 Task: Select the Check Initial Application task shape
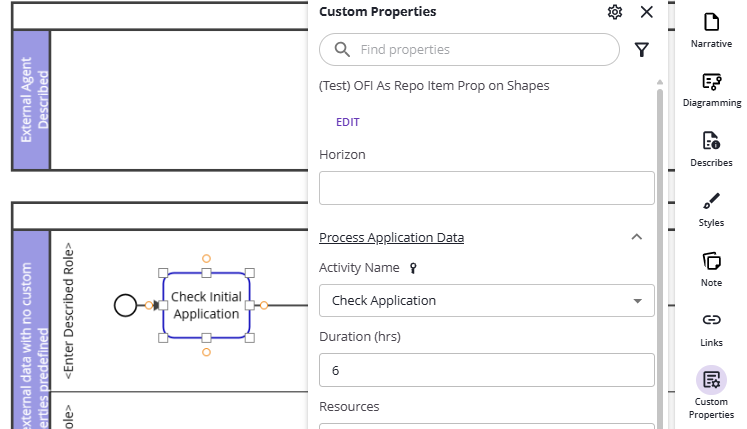206,305
